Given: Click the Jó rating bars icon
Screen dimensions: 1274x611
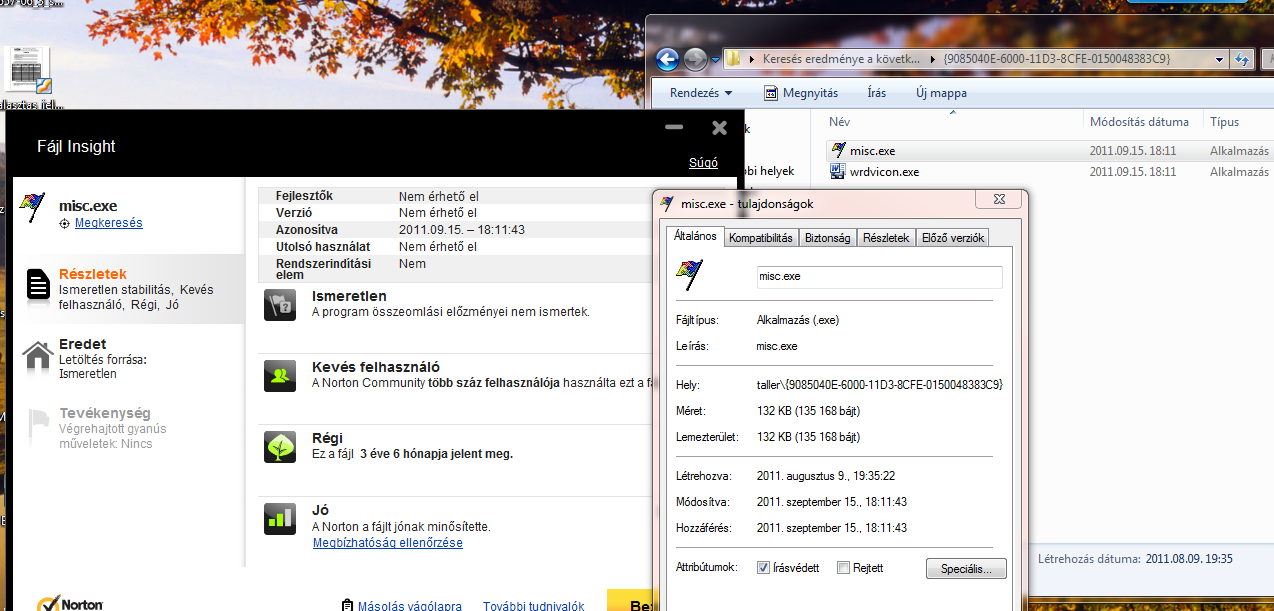Looking at the screenshot, I should [280, 518].
